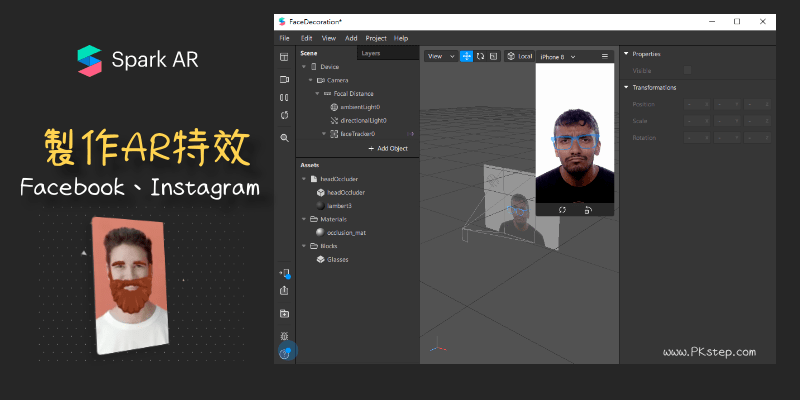Open the iPhone 8 device dropdown
Image resolution: width=800 pixels, height=400 pixels.
click(557, 57)
